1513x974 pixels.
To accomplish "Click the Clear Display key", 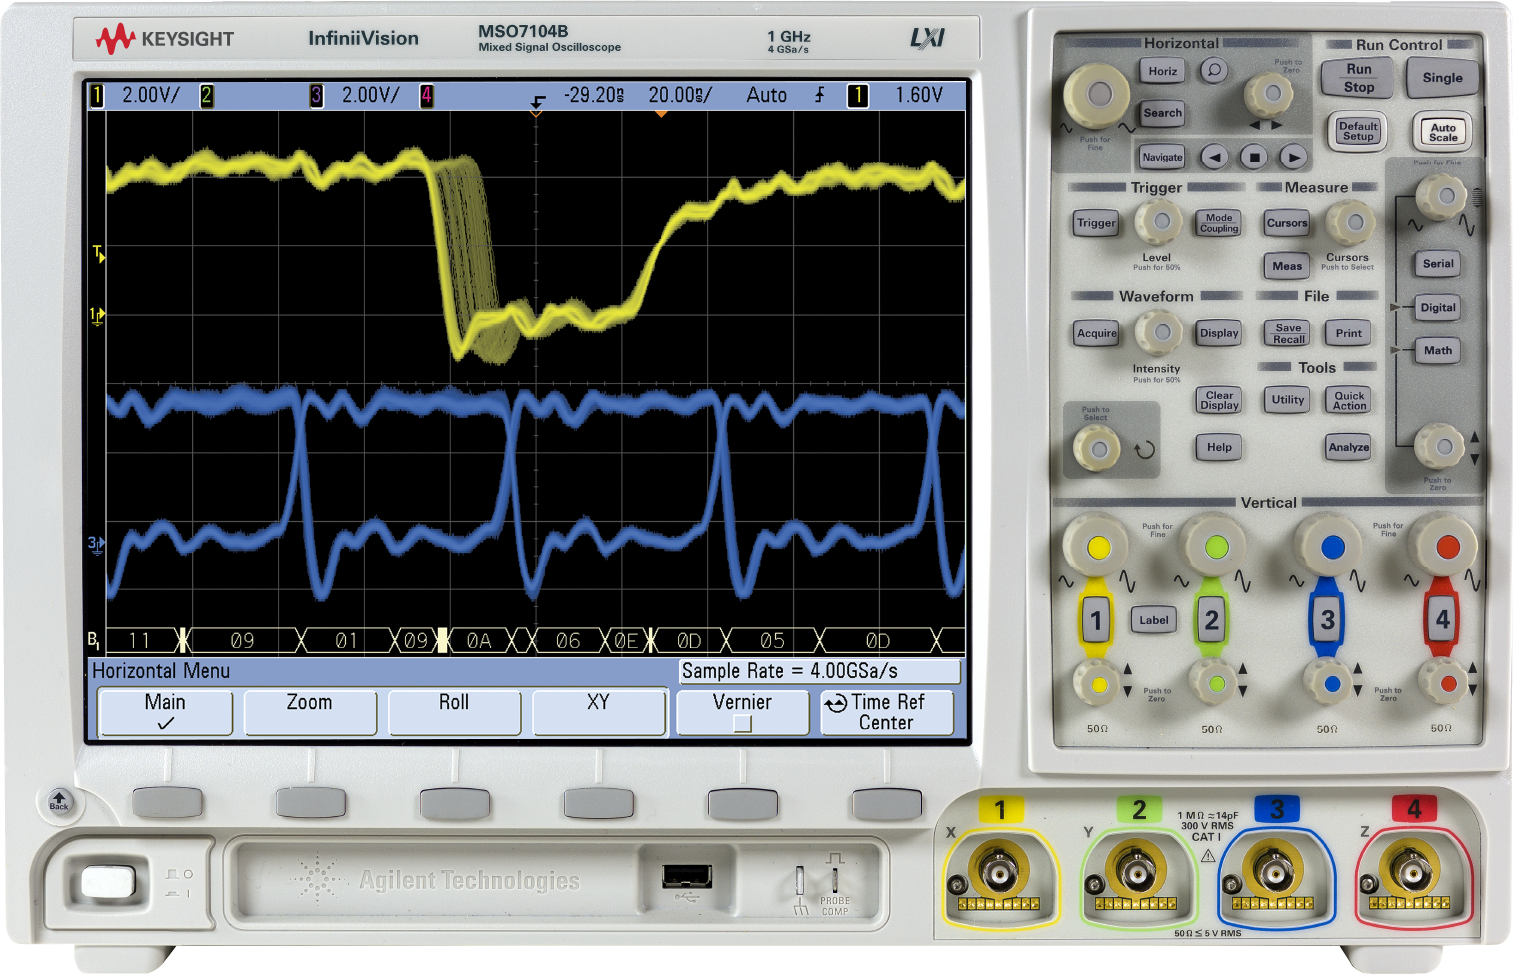I will [x=1219, y=400].
